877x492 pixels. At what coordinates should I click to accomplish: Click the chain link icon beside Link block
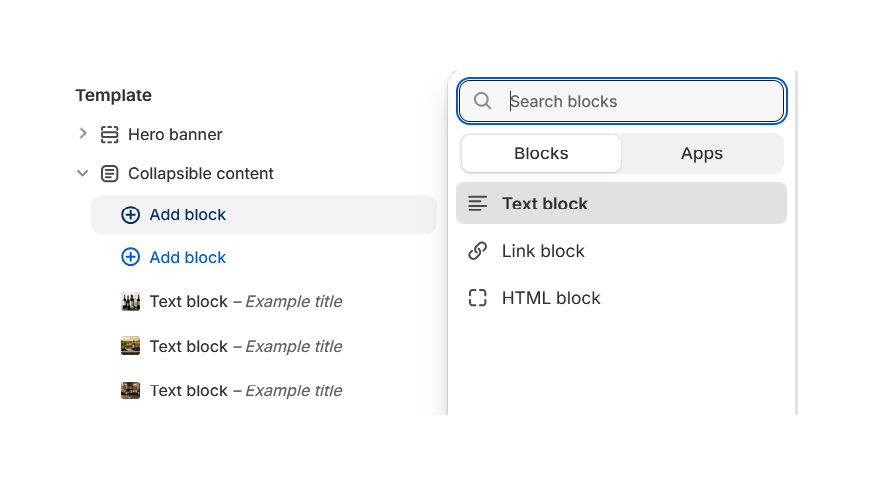[478, 251]
